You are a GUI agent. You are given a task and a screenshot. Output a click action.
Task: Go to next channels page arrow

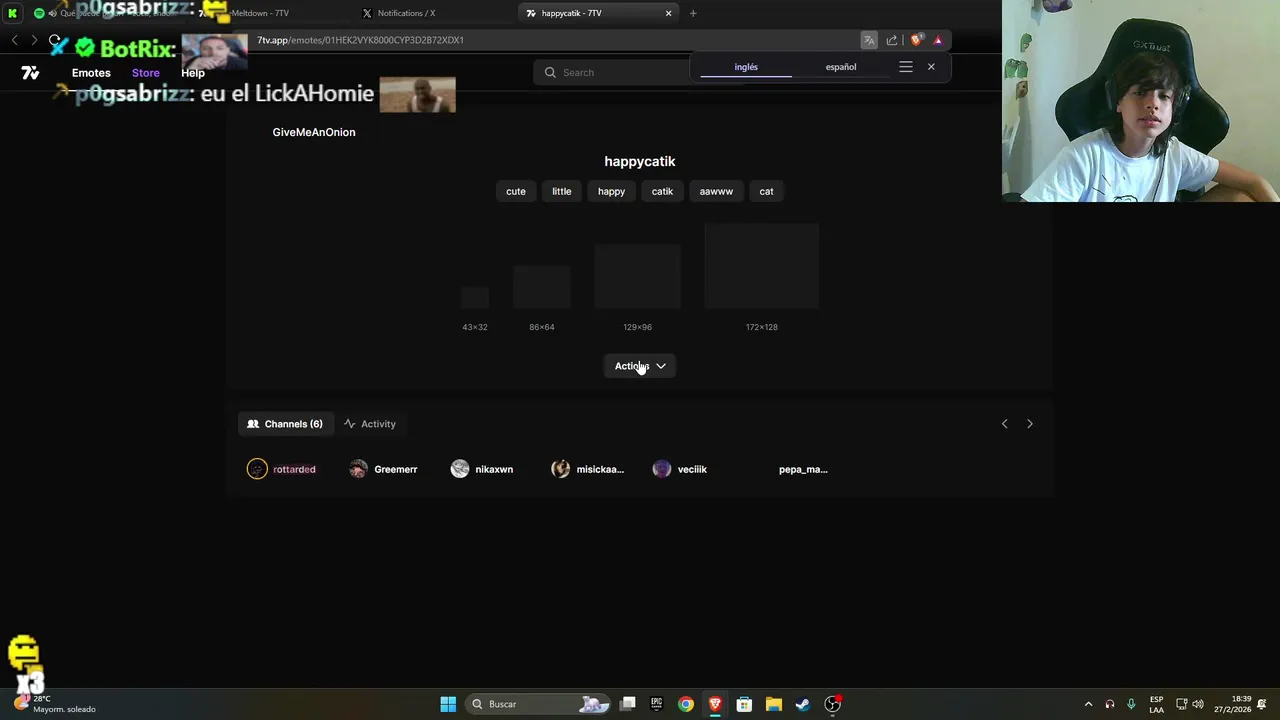(1030, 424)
